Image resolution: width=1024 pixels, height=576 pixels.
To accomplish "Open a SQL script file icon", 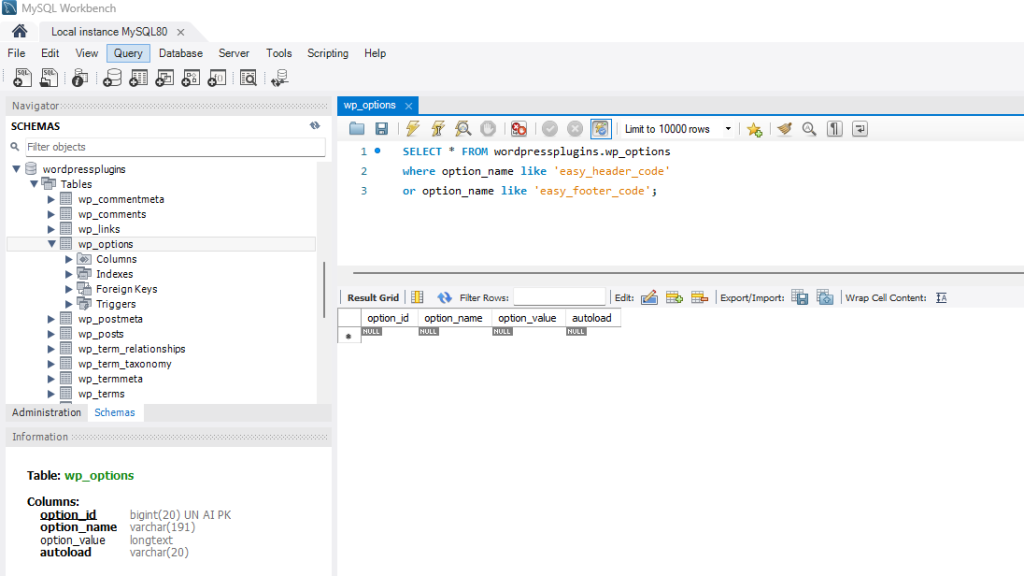I will tap(49, 77).
